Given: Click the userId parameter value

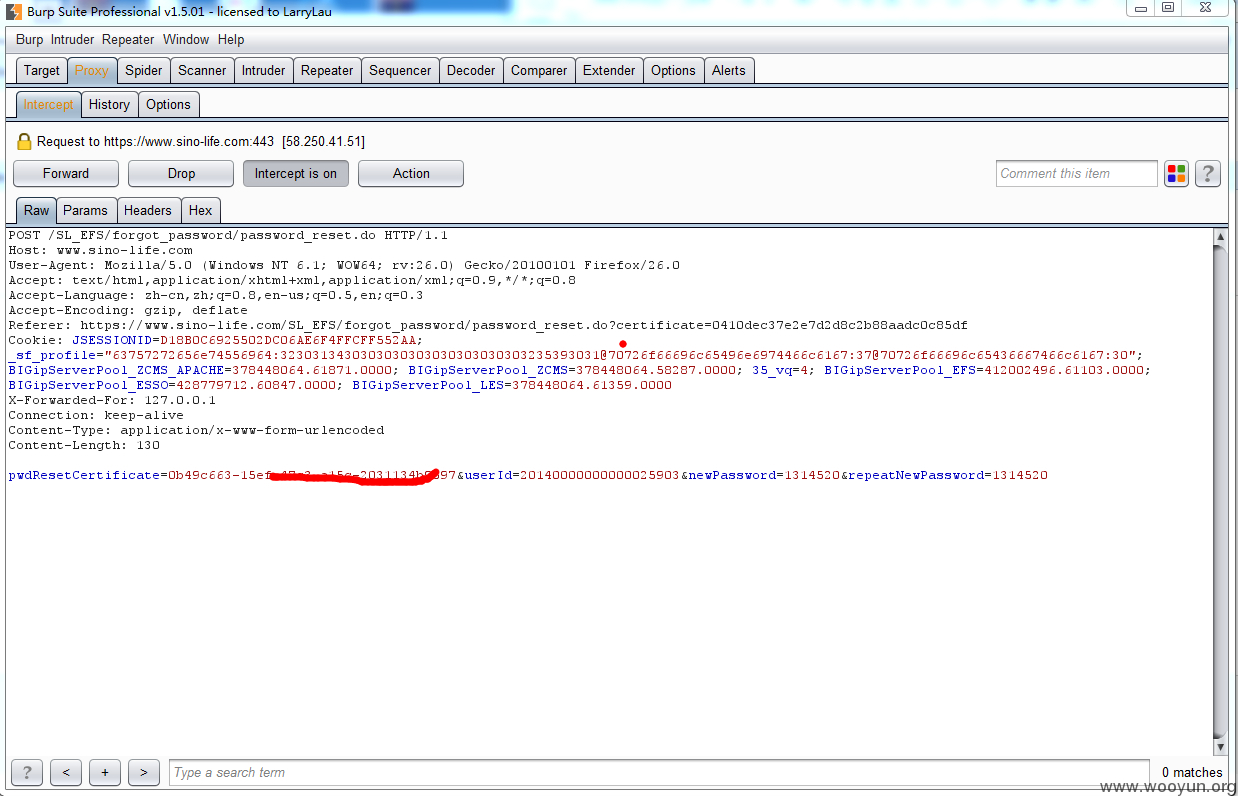Looking at the screenshot, I should pos(600,476).
